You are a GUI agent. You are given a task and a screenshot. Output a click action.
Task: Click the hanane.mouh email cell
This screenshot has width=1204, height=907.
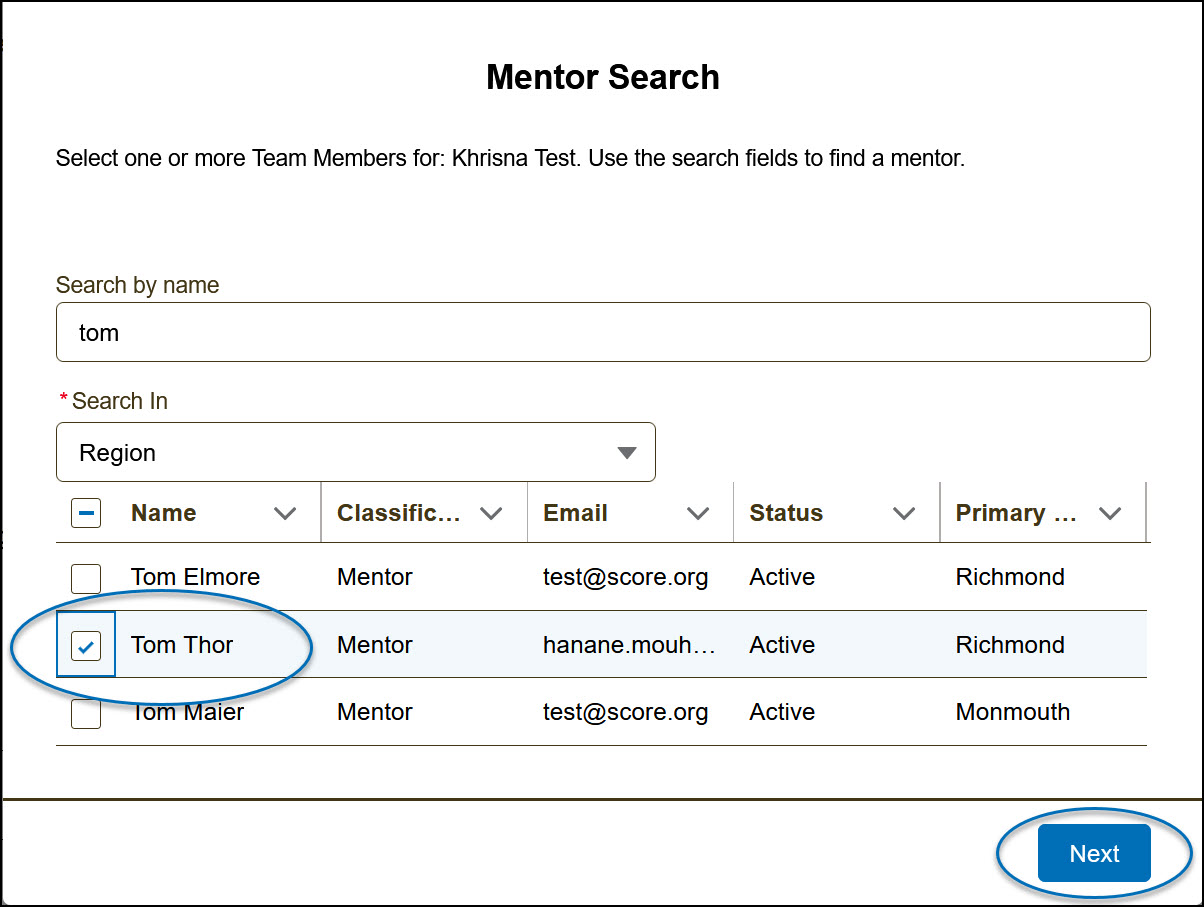tap(629, 646)
